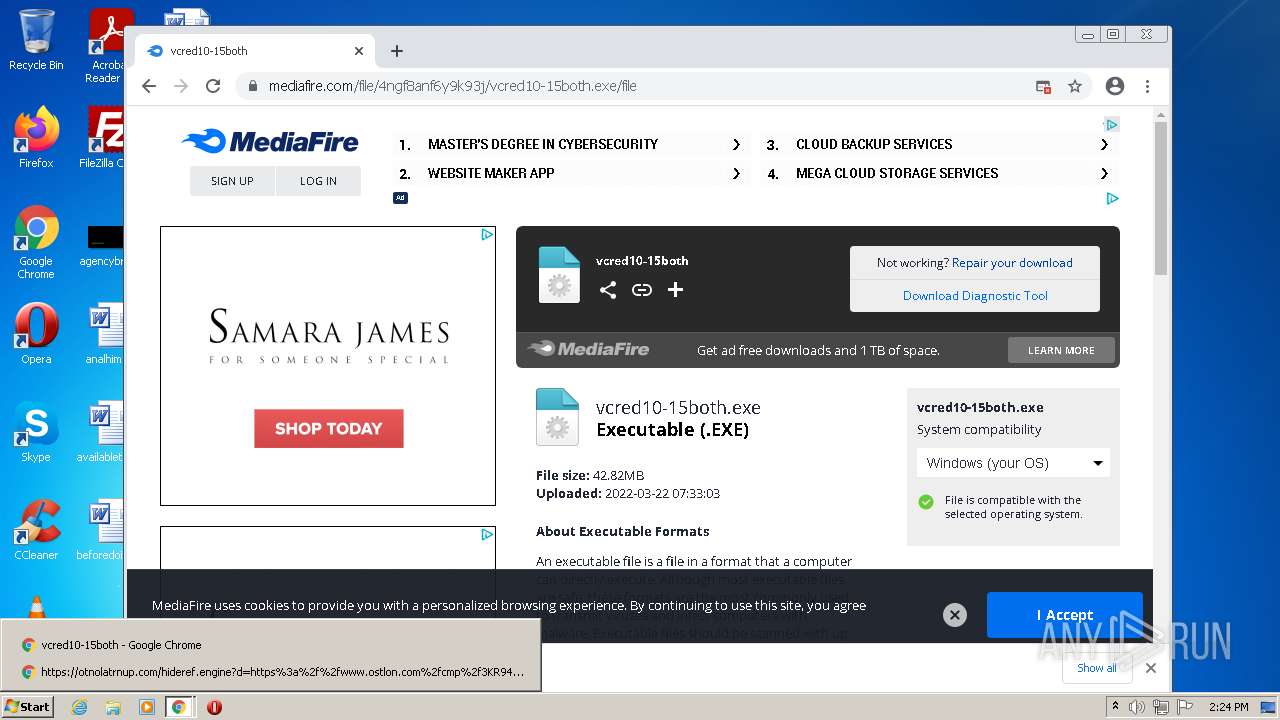Viewport: 1280px width, 720px height.
Task: Open the Chrome profile account icon
Action: (1115, 86)
